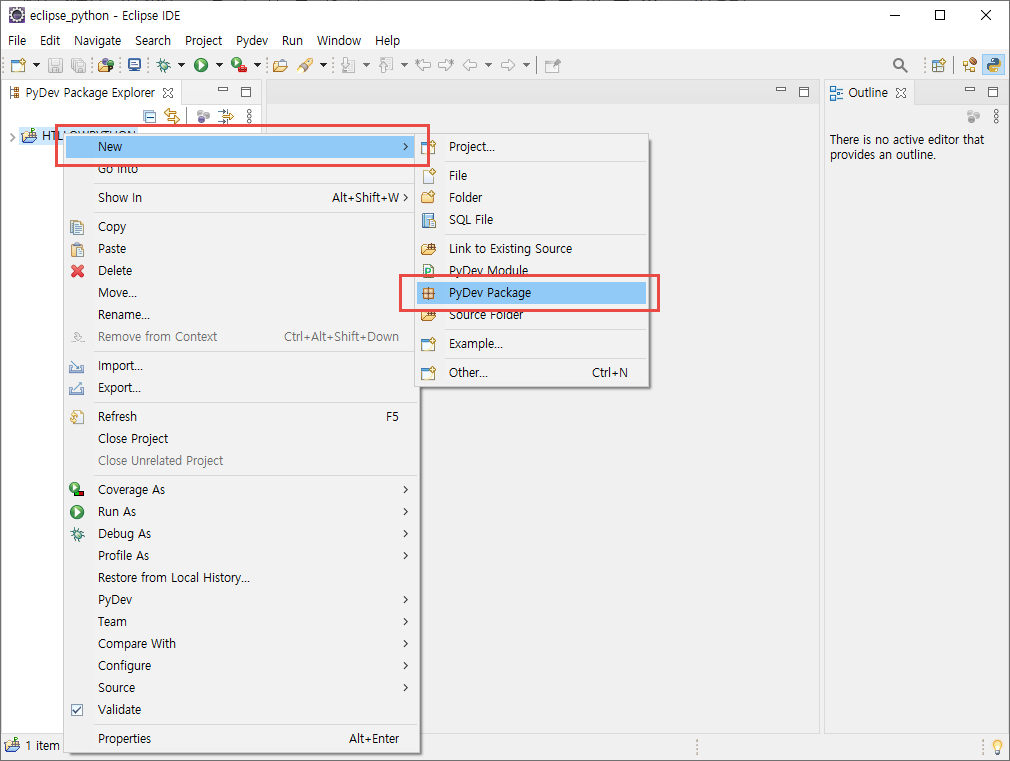This screenshot has height=761, width=1010.
Task: Select Export... from context menu
Action: click(242, 388)
